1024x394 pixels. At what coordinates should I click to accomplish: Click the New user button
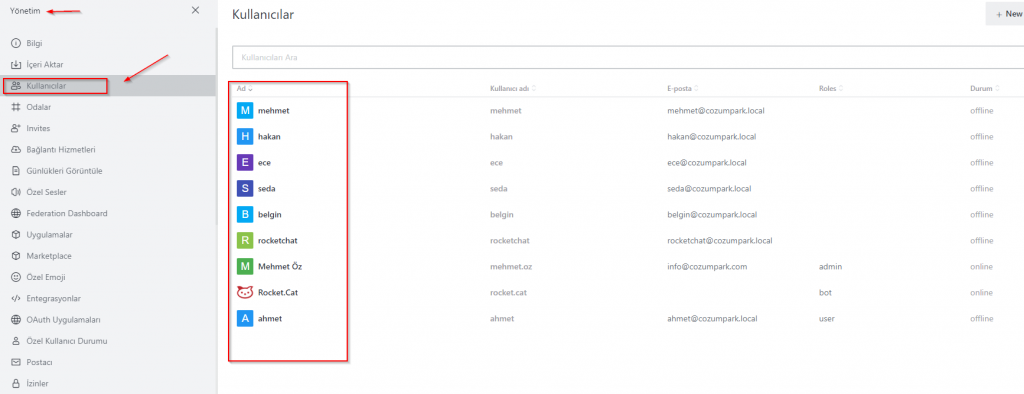point(1005,14)
